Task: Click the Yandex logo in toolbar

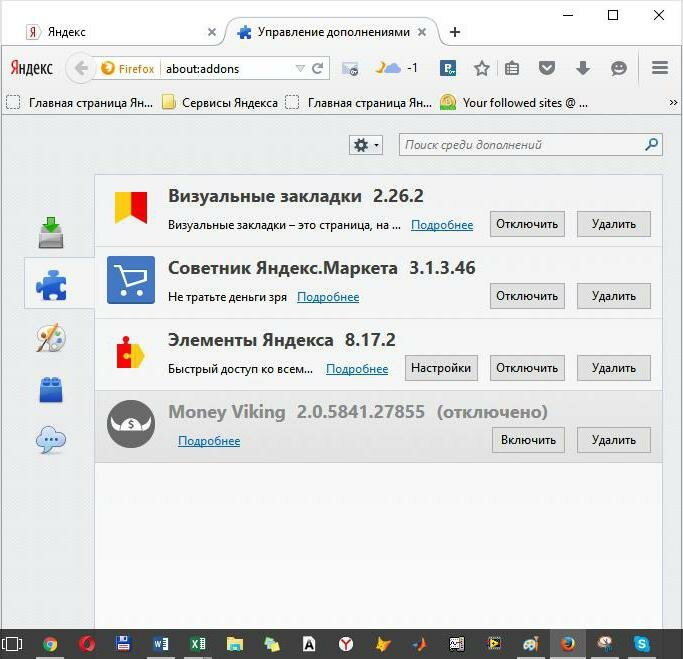Action: [31, 68]
